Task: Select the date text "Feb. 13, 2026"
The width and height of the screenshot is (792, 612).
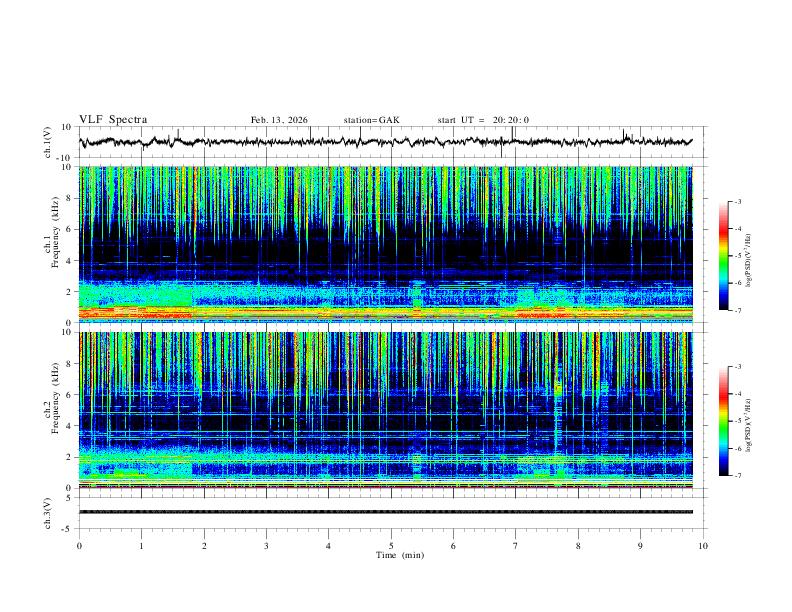Action: [279, 120]
